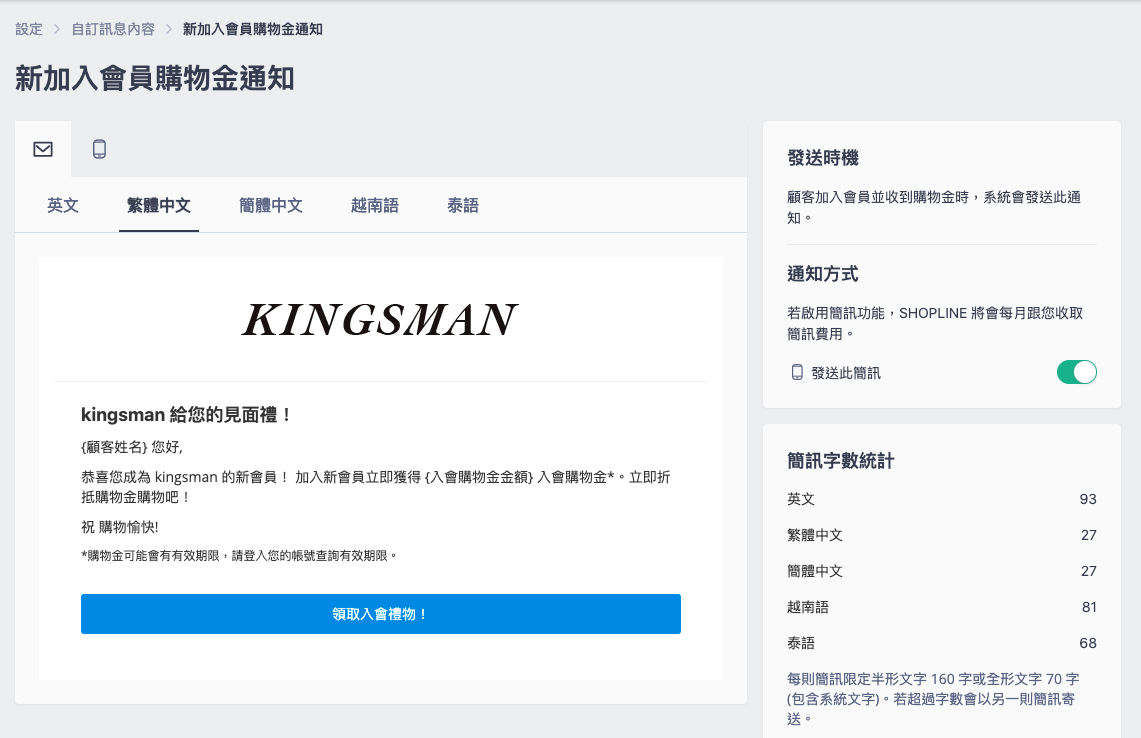Switch to the email envelope preview tab
The height and width of the screenshot is (738, 1141).
pos(43,149)
